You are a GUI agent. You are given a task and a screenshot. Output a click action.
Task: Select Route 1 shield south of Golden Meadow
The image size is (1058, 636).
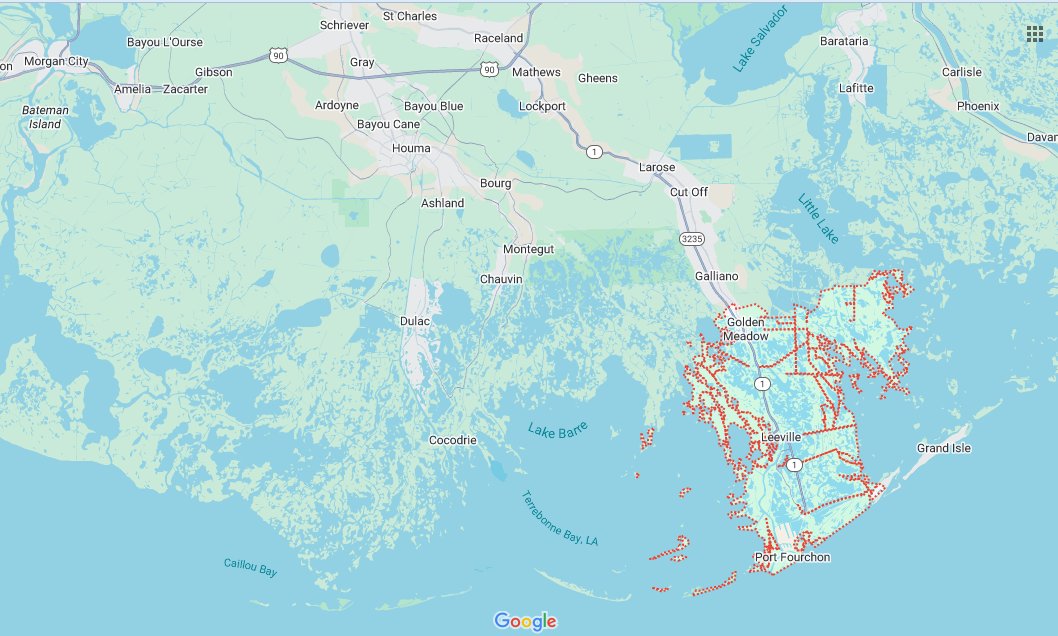click(763, 384)
